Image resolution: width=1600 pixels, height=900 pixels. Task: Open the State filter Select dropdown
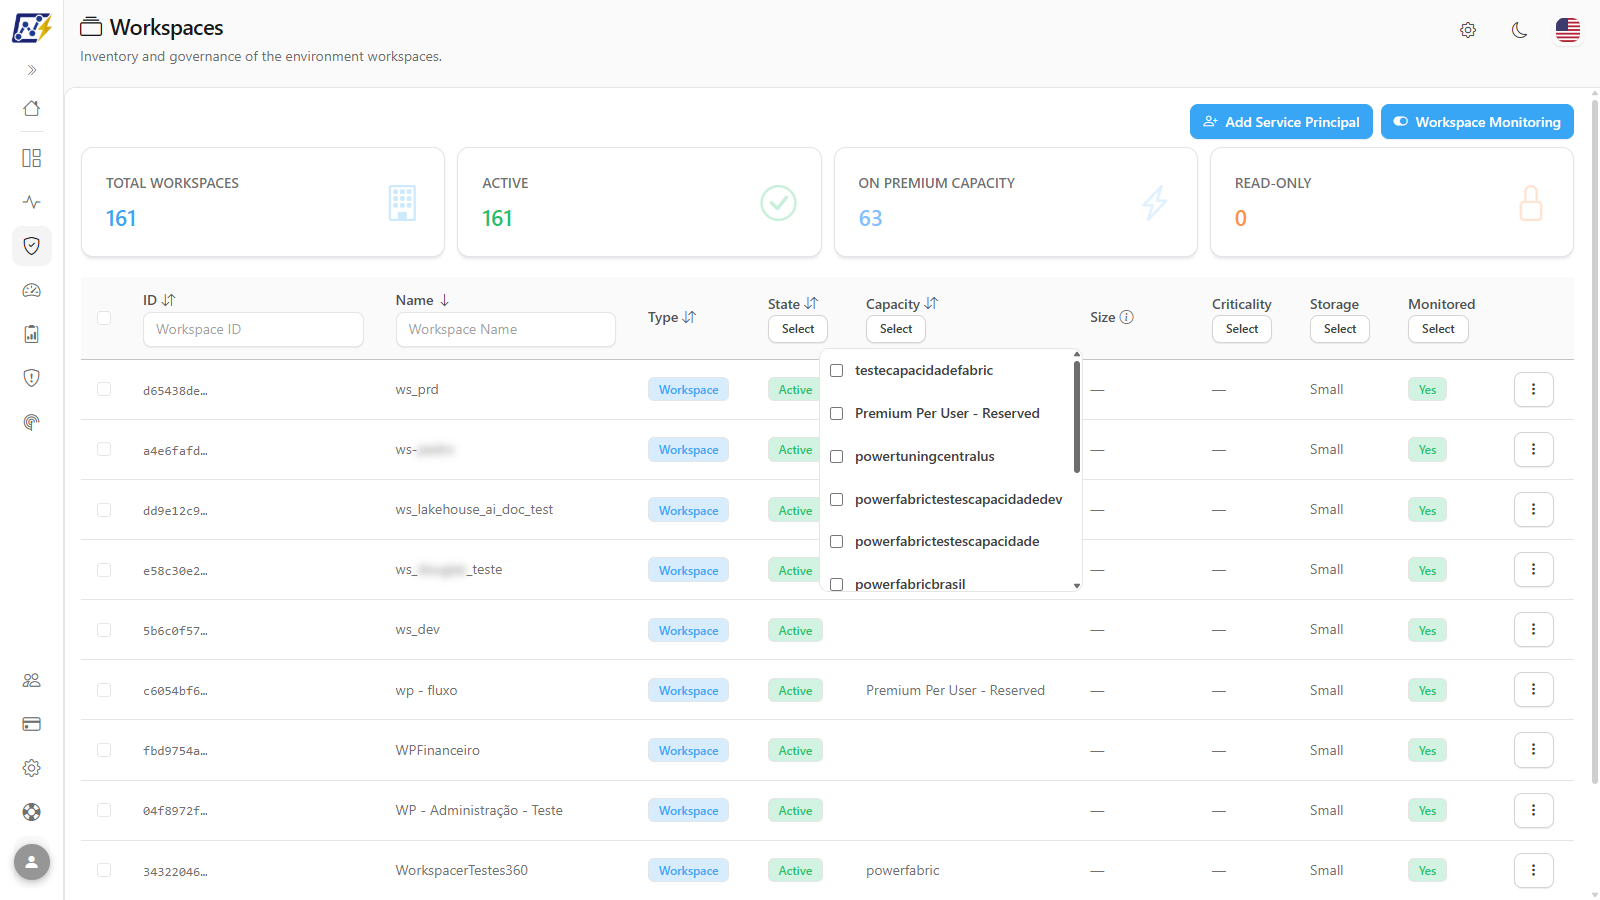(x=798, y=329)
